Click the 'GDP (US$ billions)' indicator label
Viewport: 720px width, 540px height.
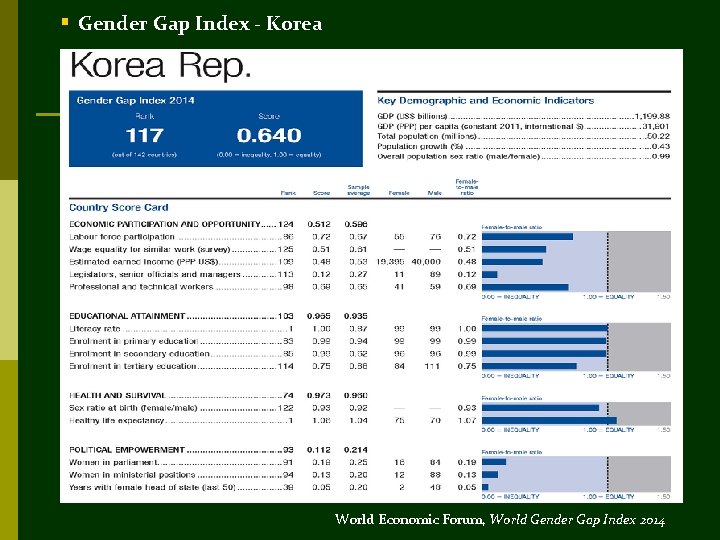412,116
